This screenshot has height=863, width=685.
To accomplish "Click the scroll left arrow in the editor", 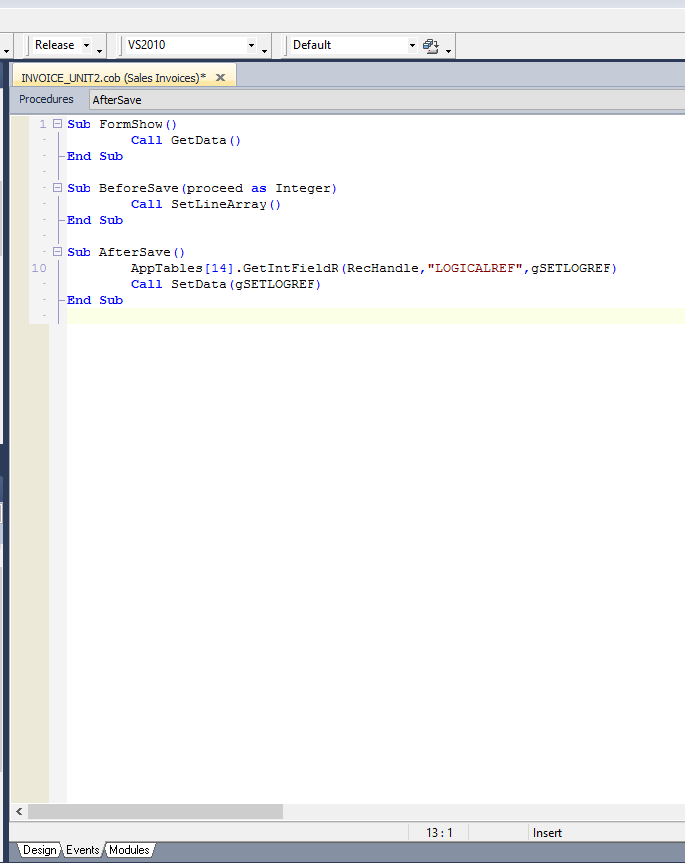I will point(19,811).
